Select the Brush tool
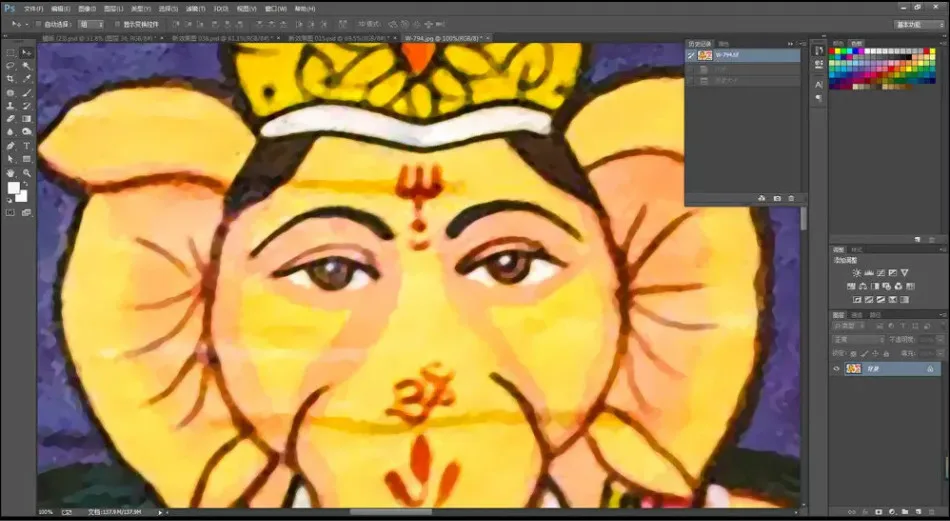The width and height of the screenshot is (950, 521). coord(27,93)
